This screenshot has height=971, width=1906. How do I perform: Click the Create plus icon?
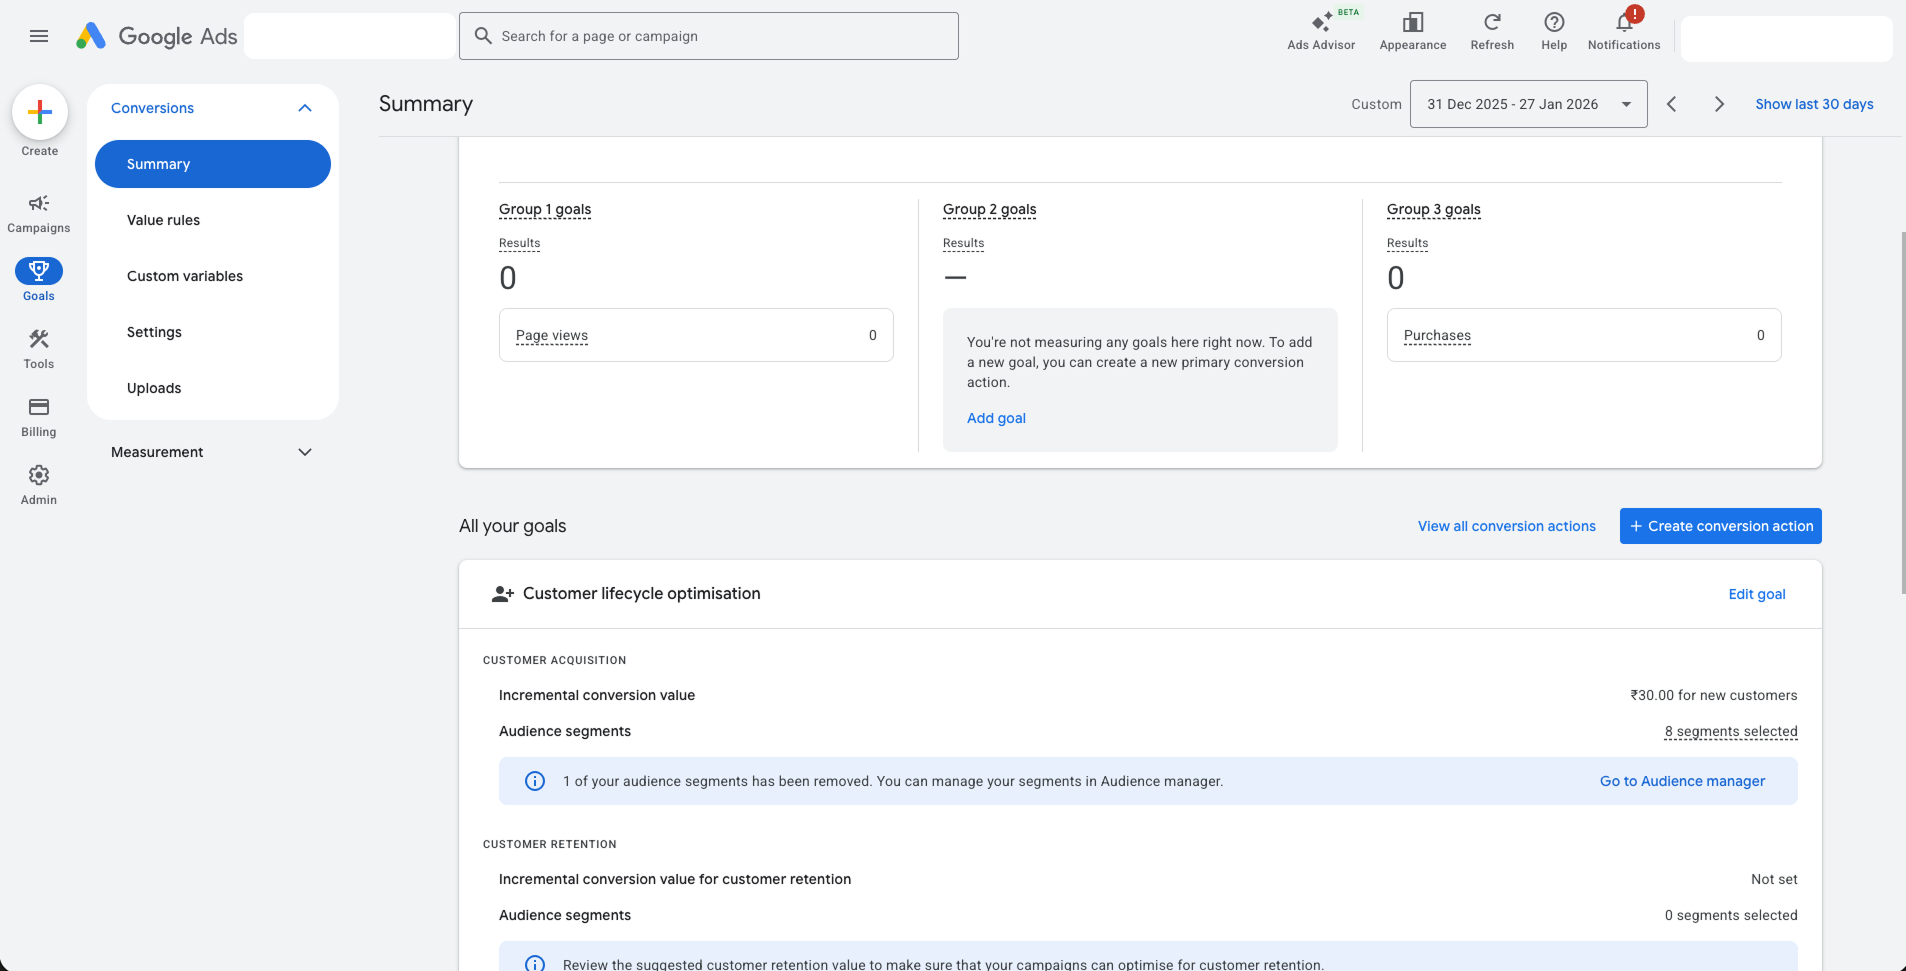pyautogui.click(x=39, y=112)
